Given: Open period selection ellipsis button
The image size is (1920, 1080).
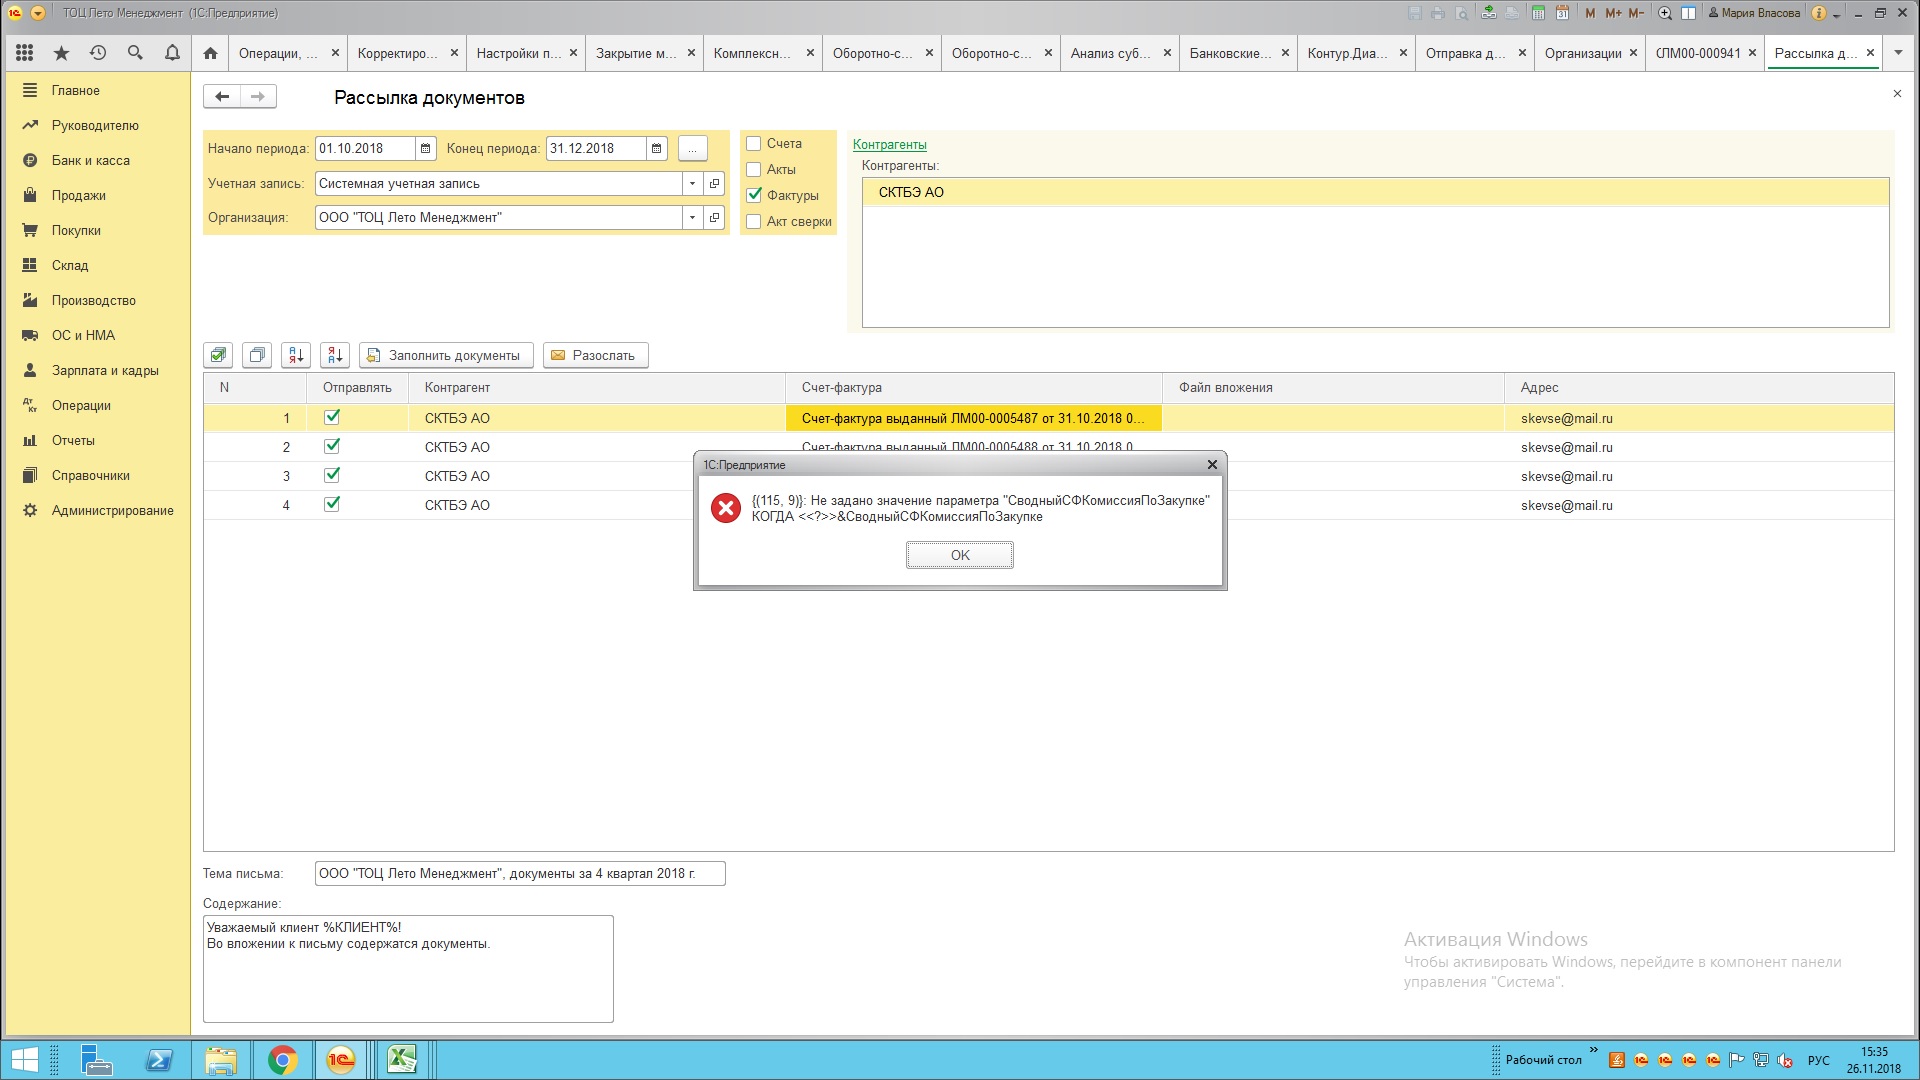Looking at the screenshot, I should point(692,149).
